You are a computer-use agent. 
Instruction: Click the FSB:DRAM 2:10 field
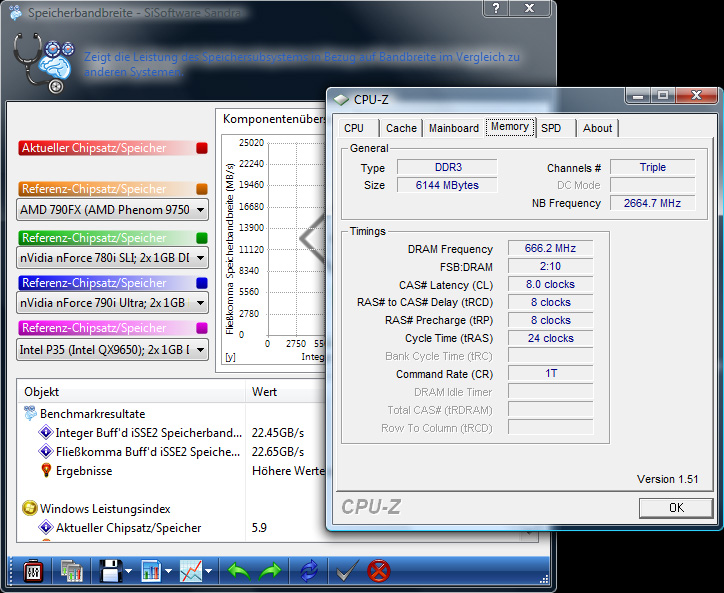pos(550,266)
